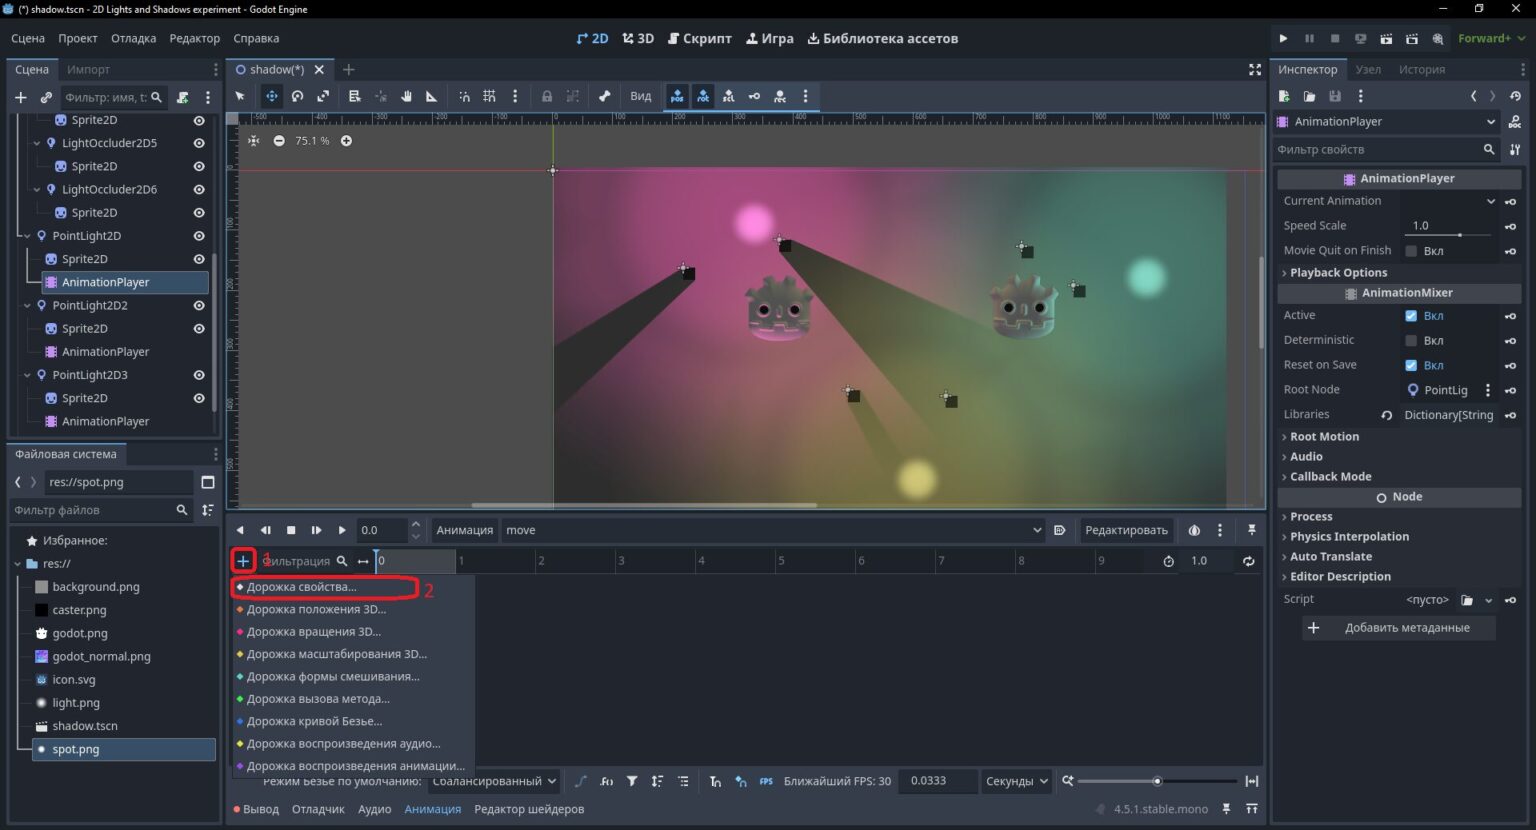Open Библиотека ассетов workspace
The width and height of the screenshot is (1536, 830).
883,38
